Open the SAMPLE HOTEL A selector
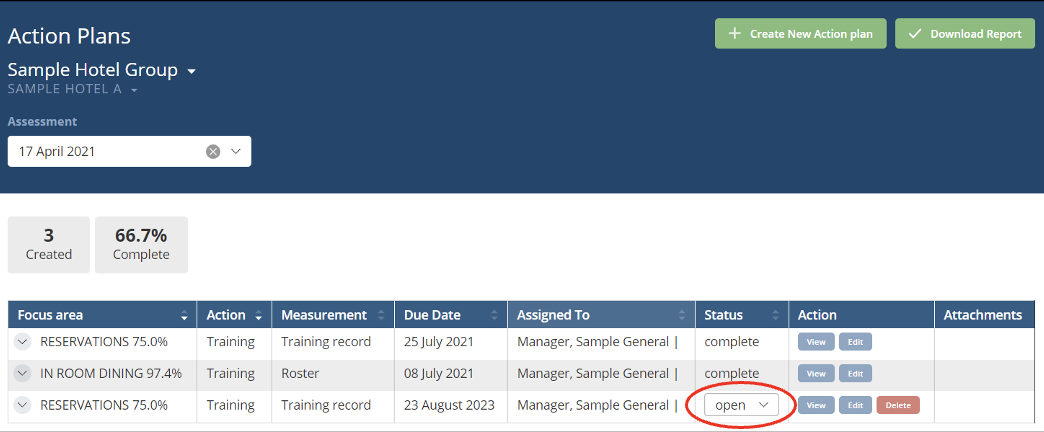Screen dimensions: 1044x432 click(x=133, y=91)
